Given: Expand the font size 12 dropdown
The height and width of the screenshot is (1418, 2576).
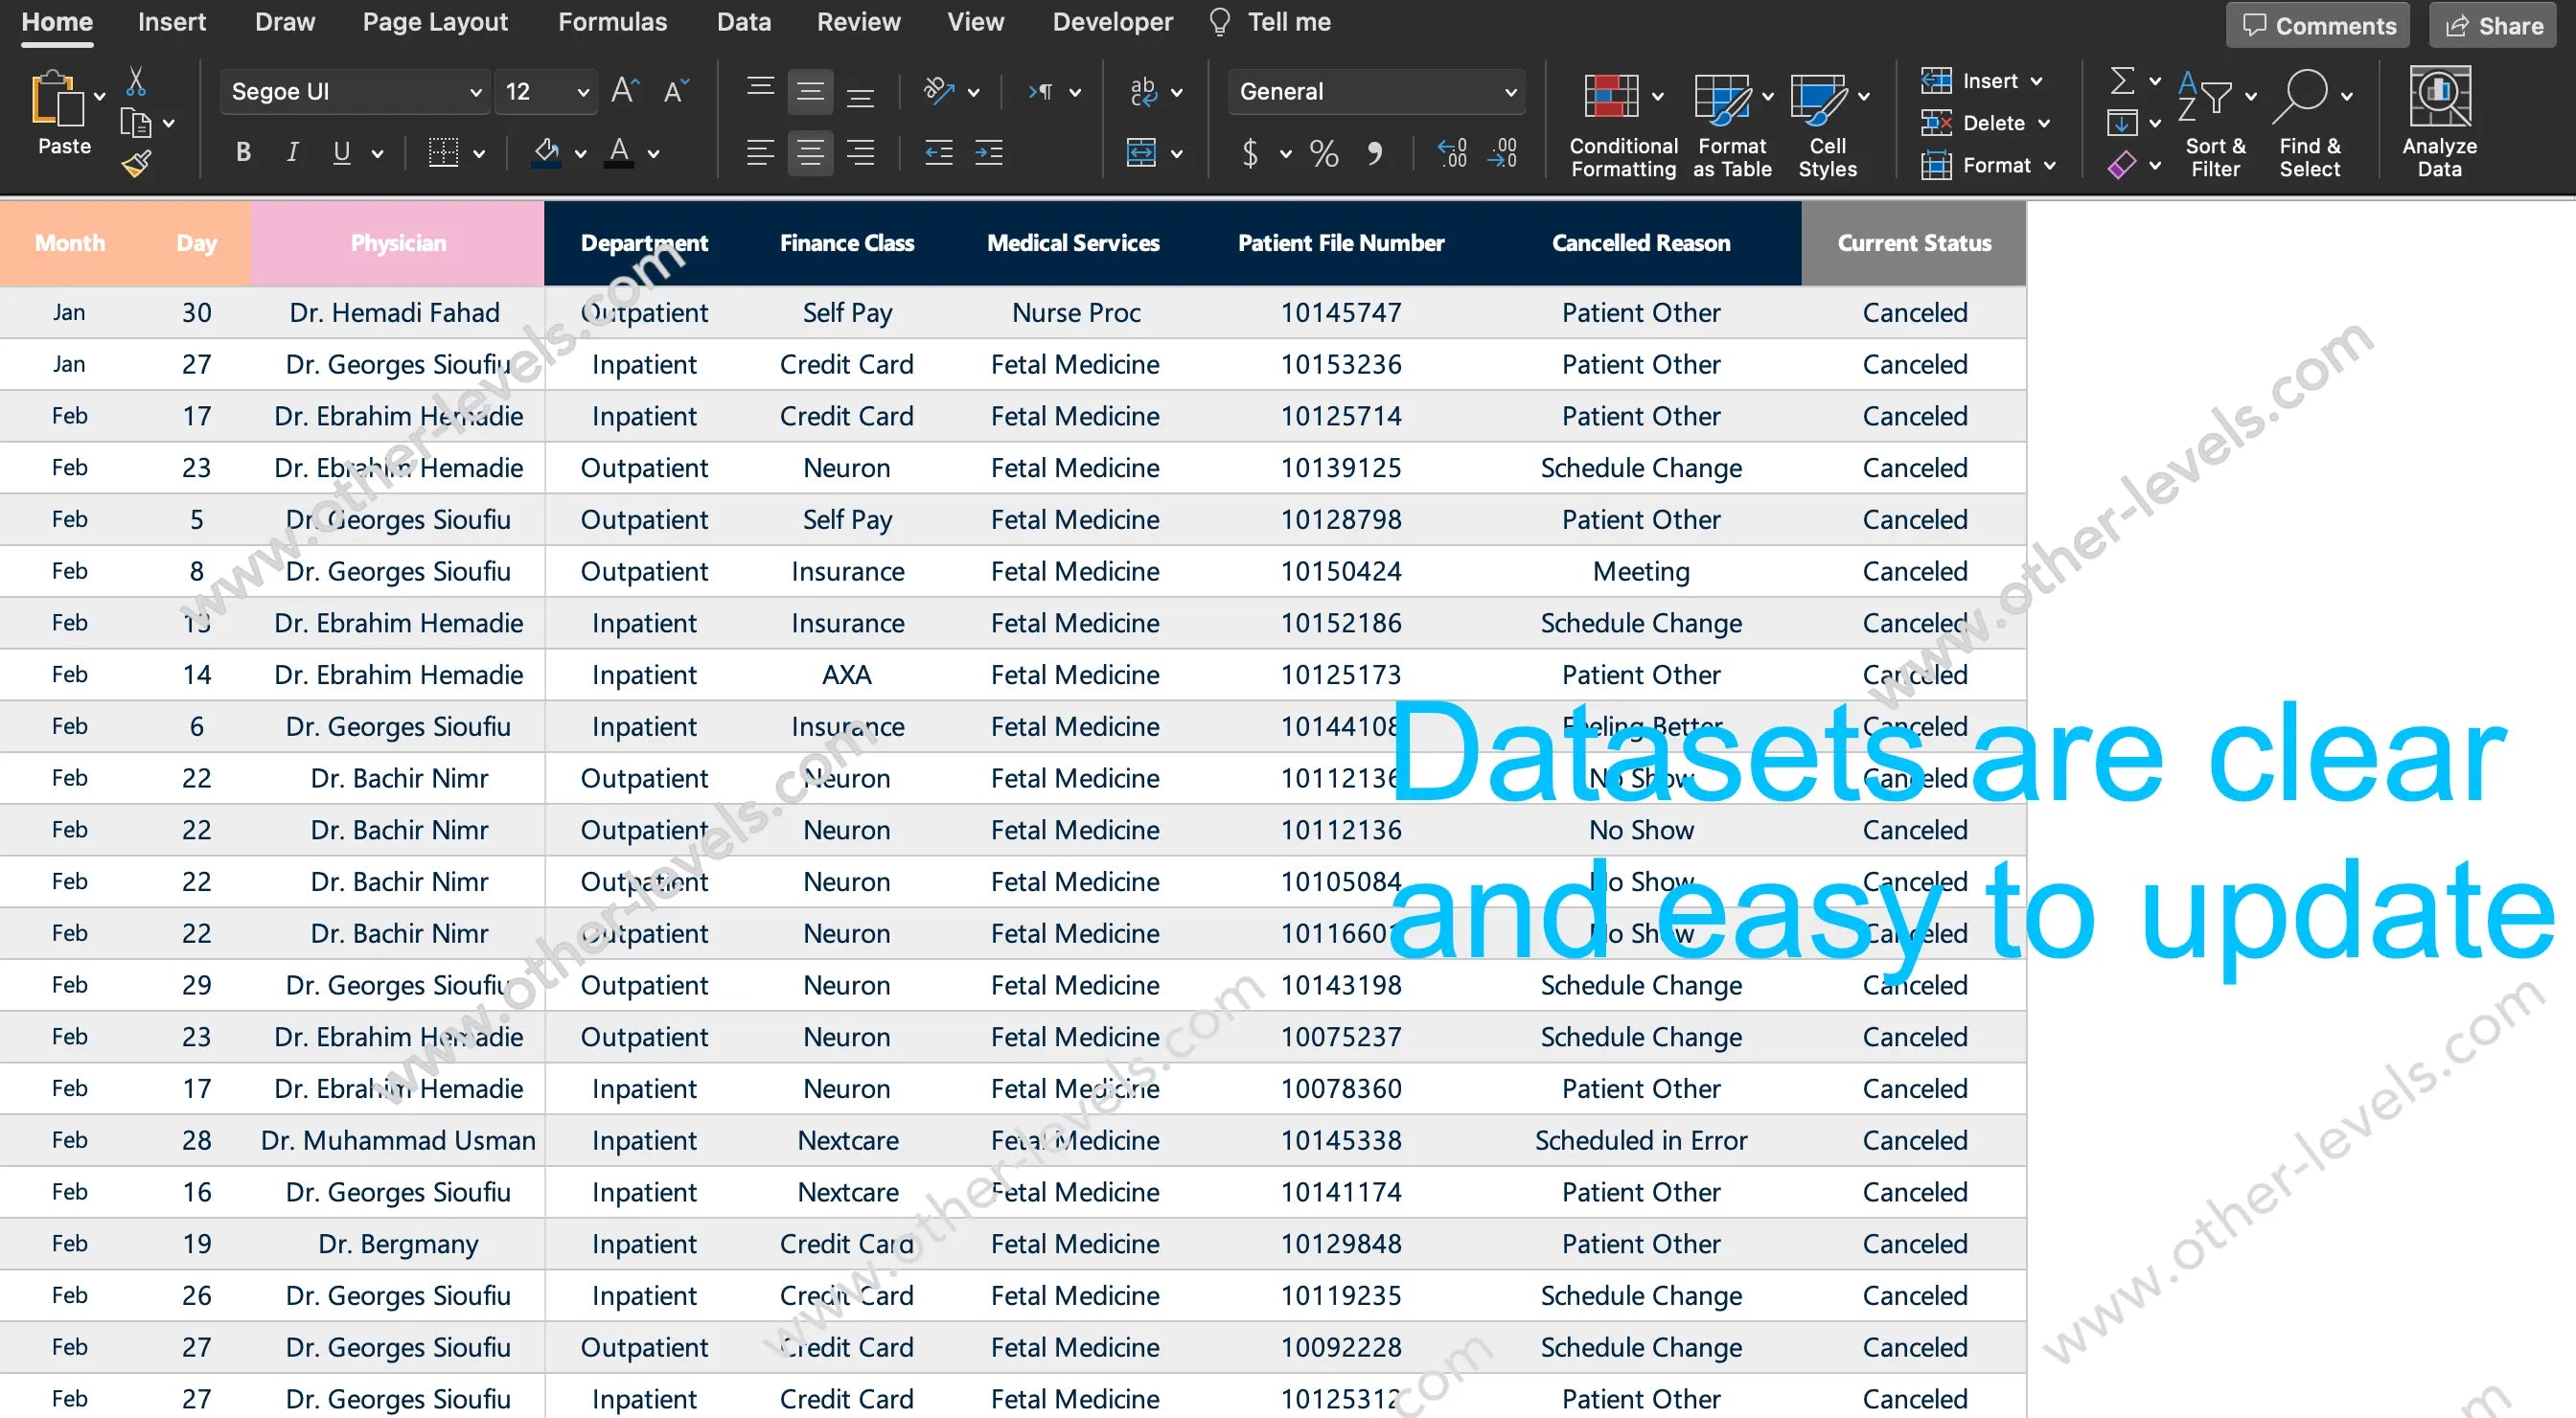Looking at the screenshot, I should [582, 92].
